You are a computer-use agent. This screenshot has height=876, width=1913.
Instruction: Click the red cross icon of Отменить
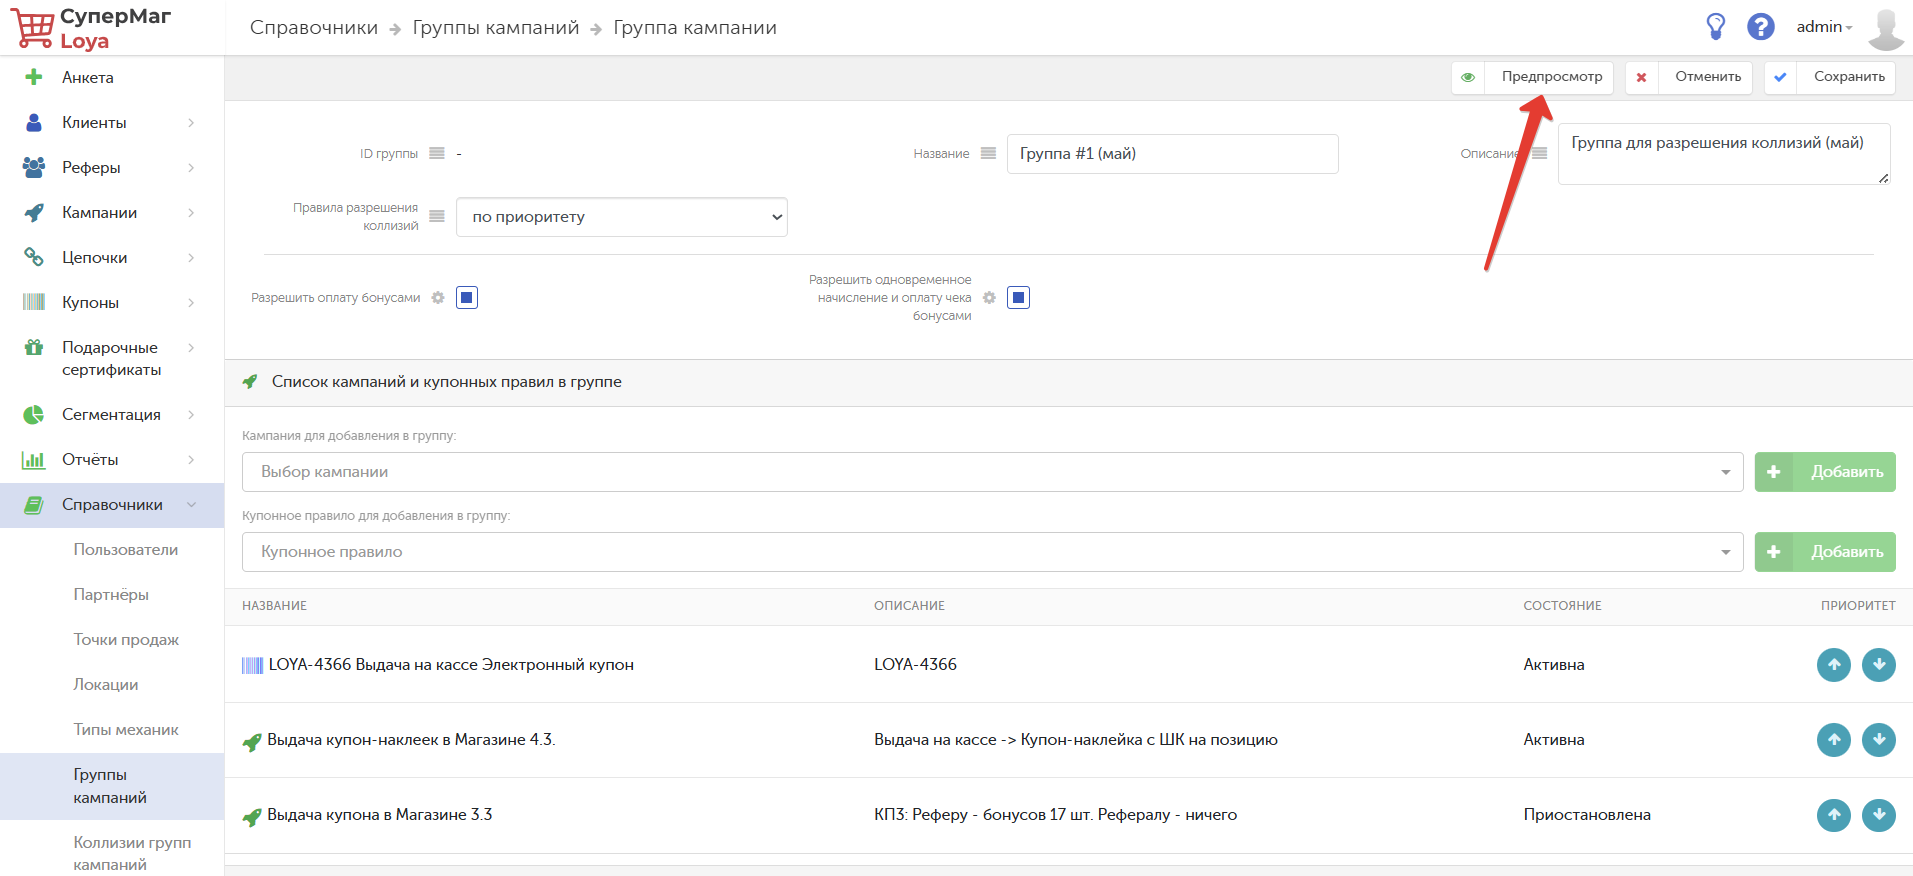[1641, 77]
